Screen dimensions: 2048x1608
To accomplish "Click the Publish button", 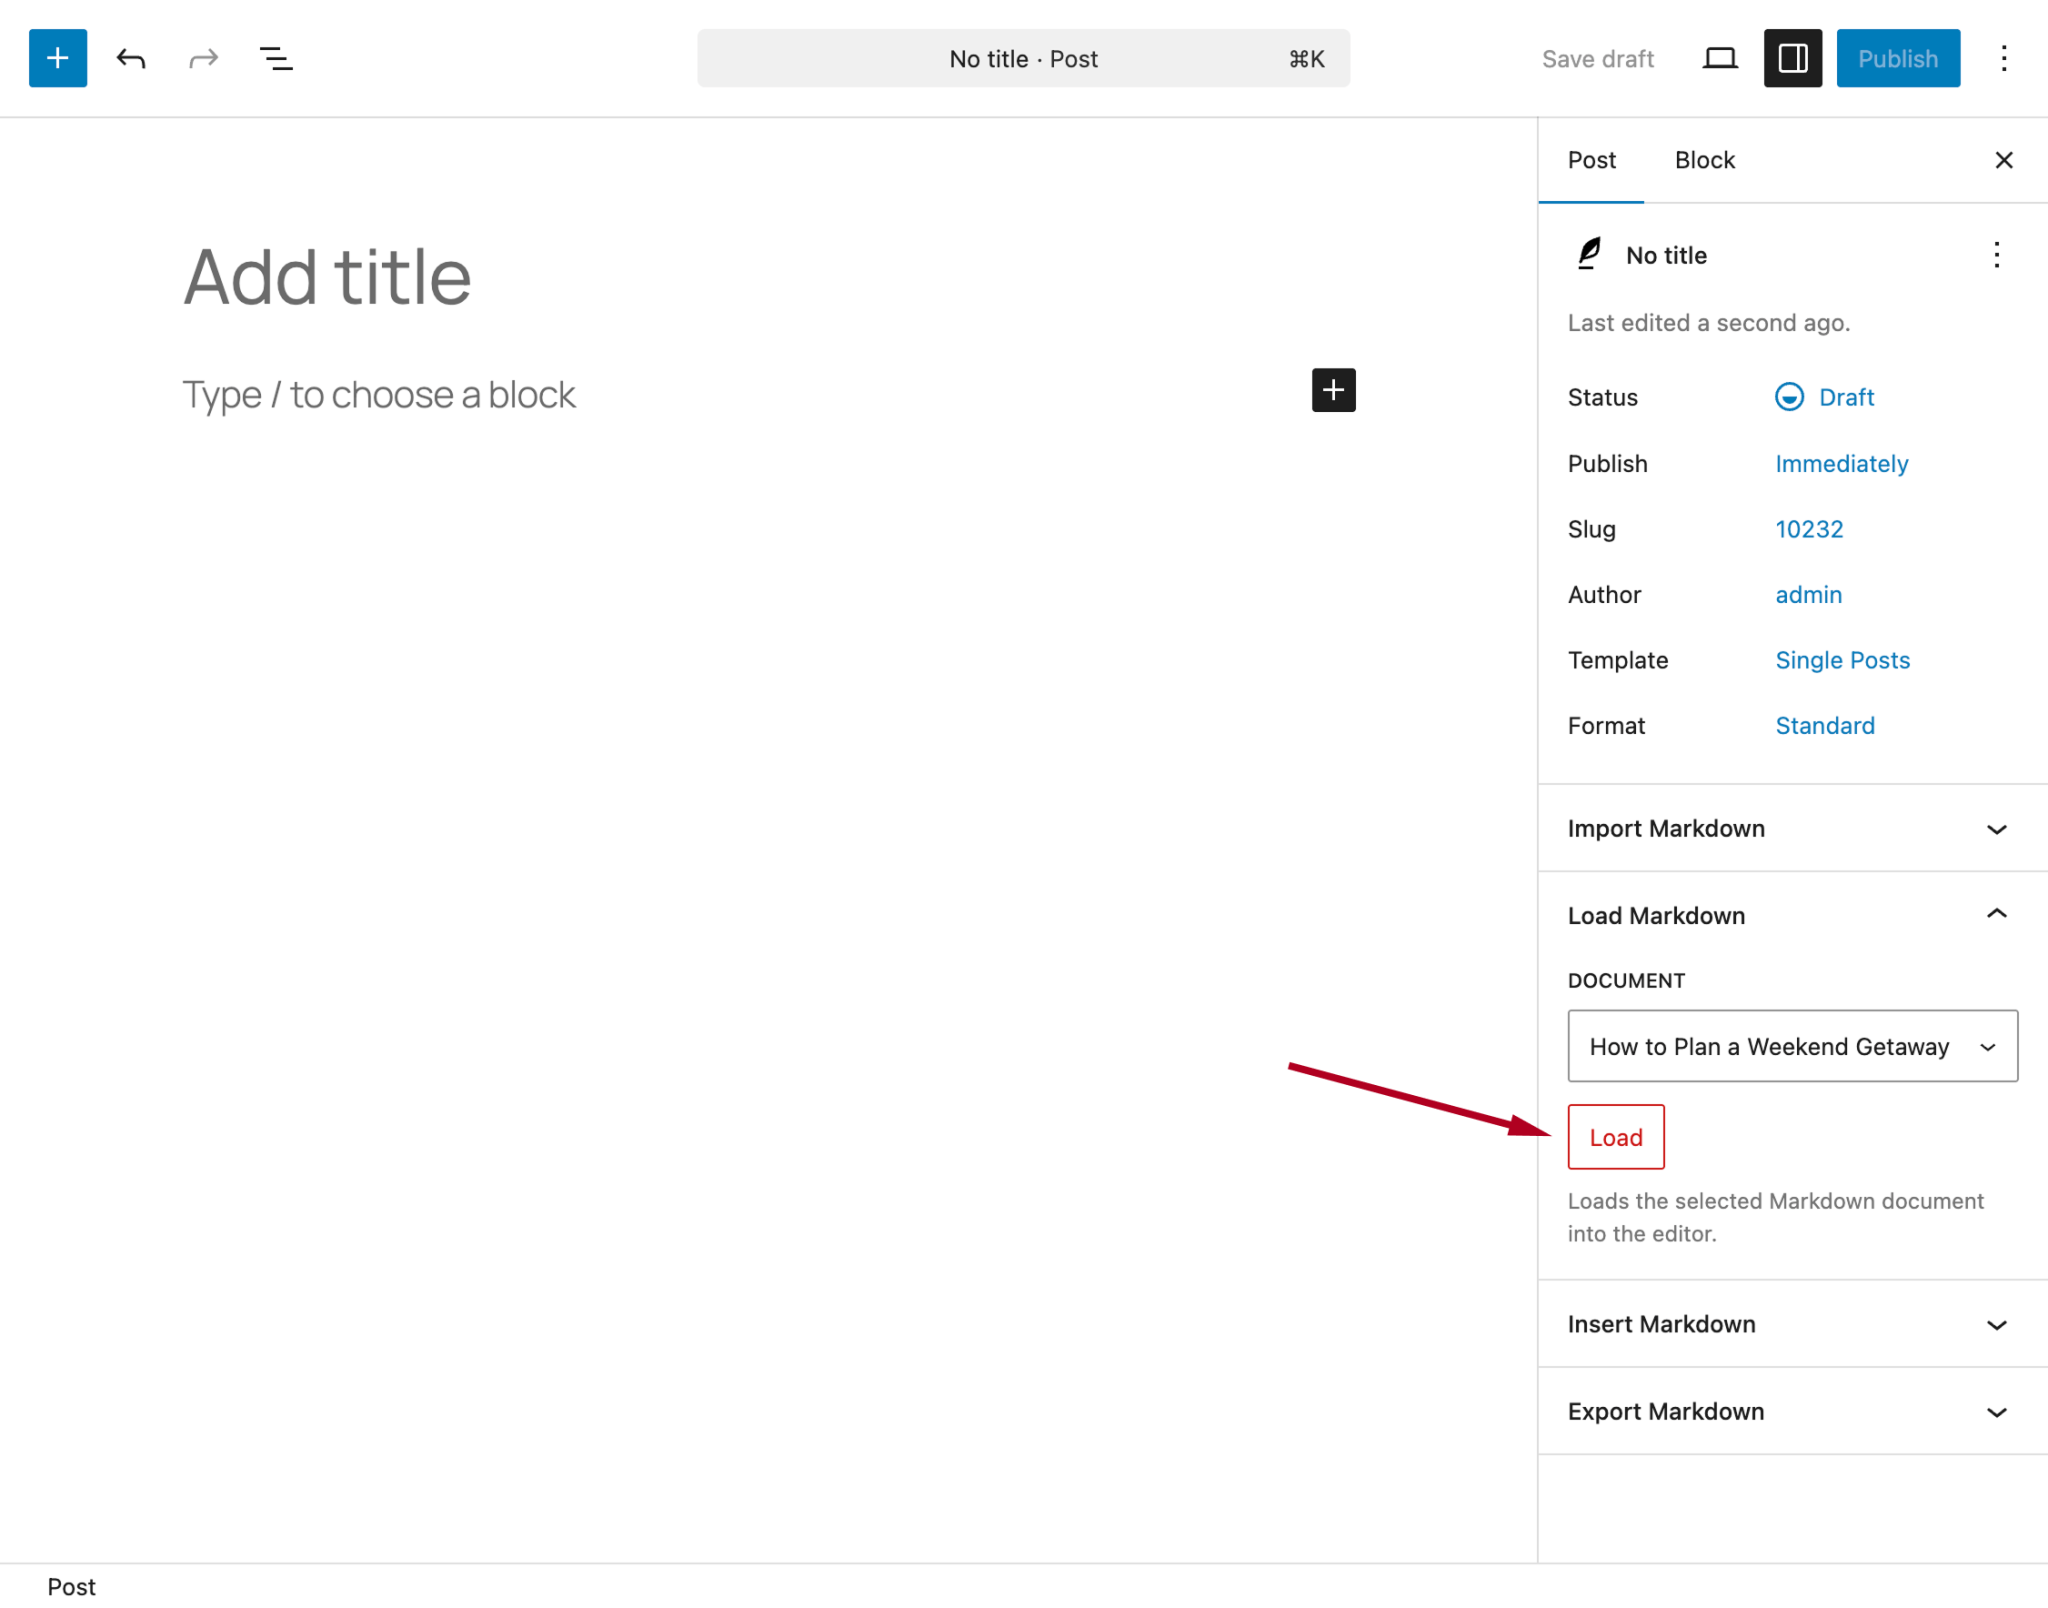I will [1897, 58].
